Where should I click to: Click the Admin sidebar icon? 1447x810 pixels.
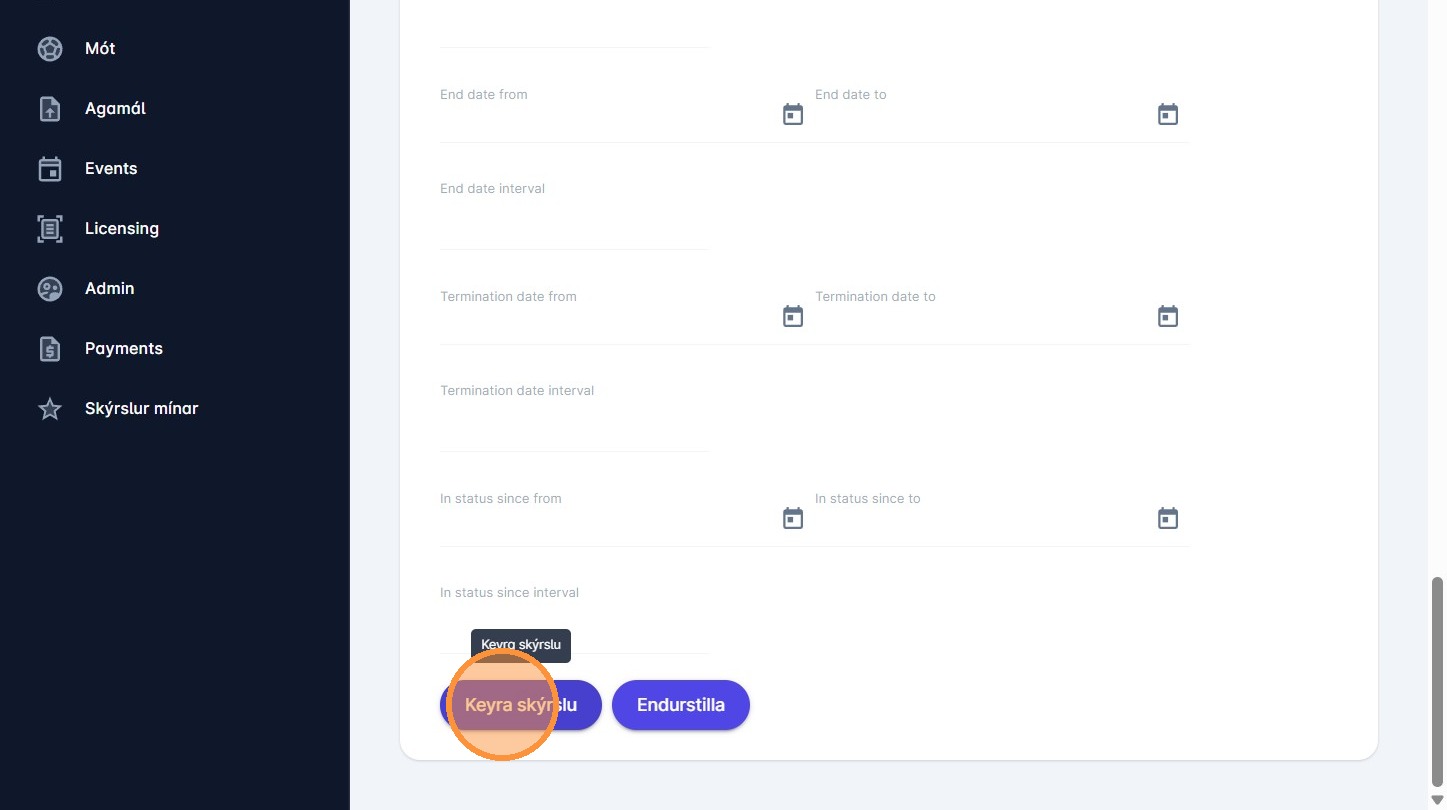pos(50,289)
